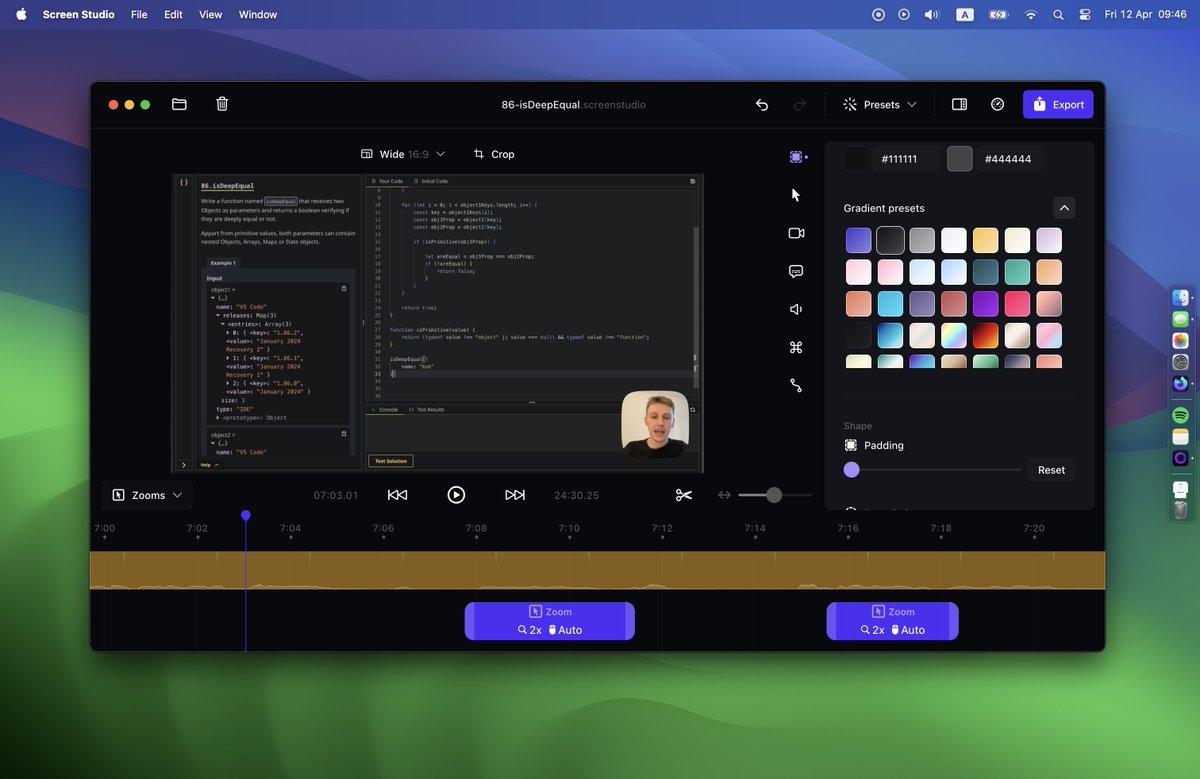This screenshot has height=779, width=1200.
Task: Select the first Zoom block near 7:08
Action: (549, 621)
